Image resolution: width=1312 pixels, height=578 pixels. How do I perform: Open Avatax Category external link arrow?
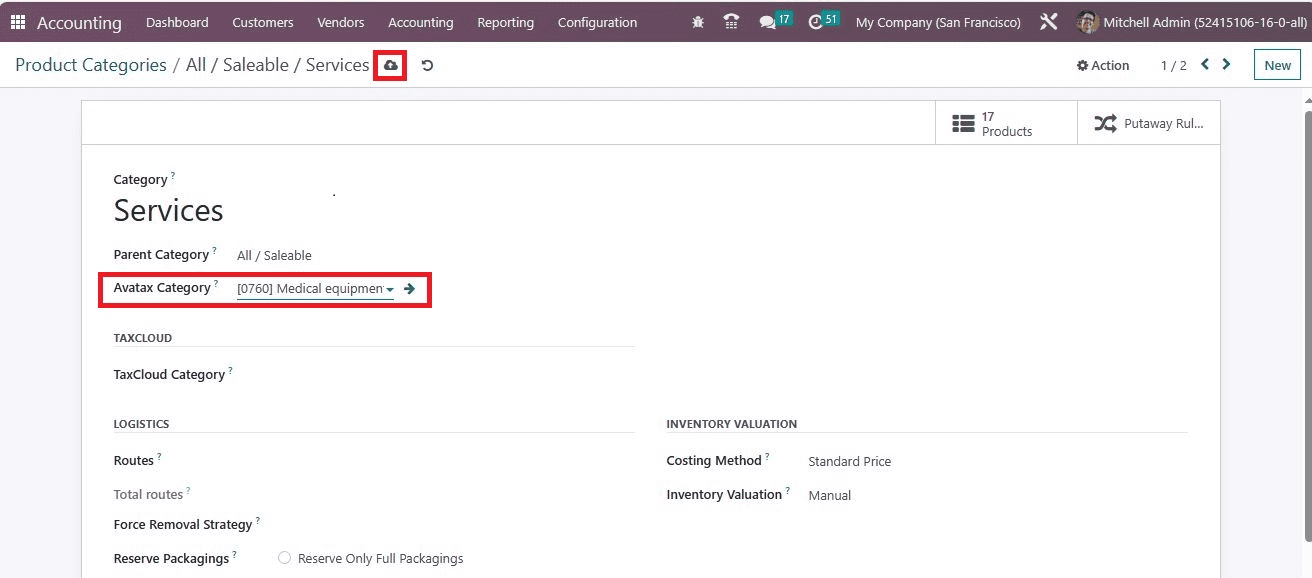click(x=409, y=288)
